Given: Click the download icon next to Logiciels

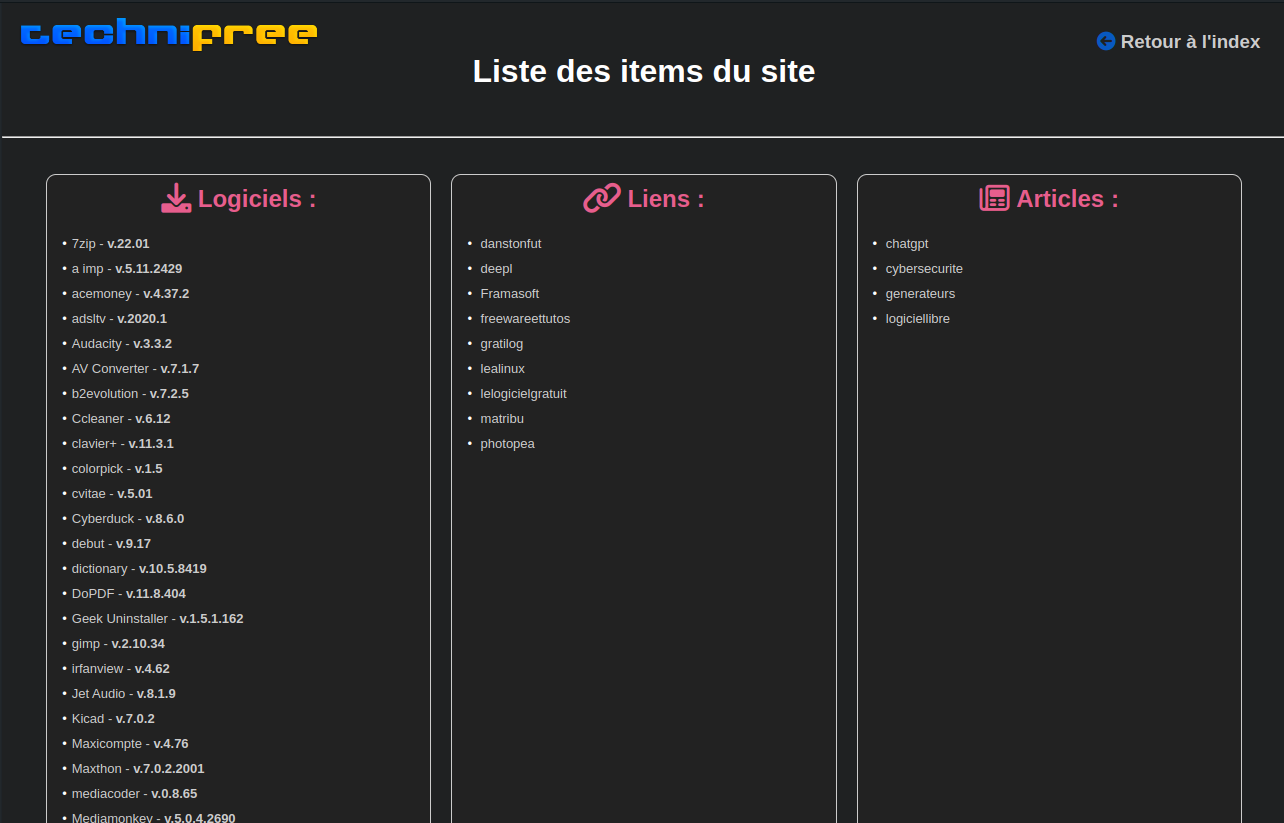Looking at the screenshot, I should [x=176, y=198].
